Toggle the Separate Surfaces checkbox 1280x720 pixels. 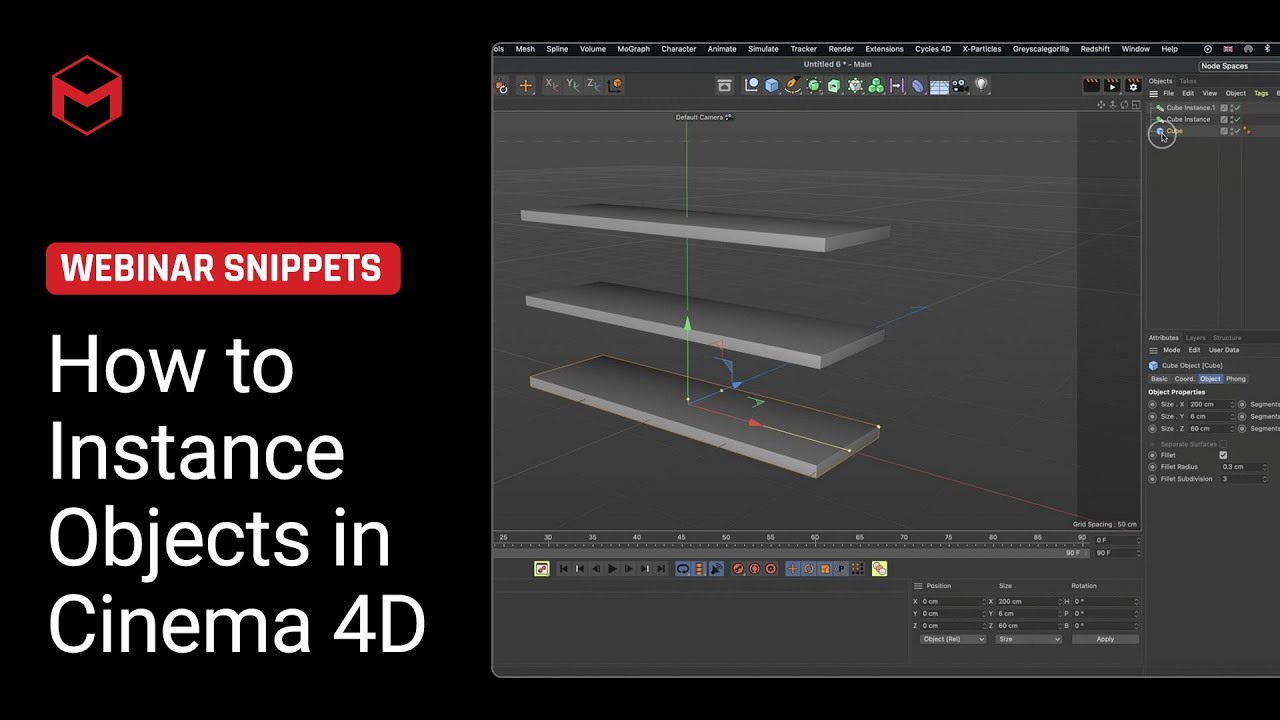click(1223, 444)
